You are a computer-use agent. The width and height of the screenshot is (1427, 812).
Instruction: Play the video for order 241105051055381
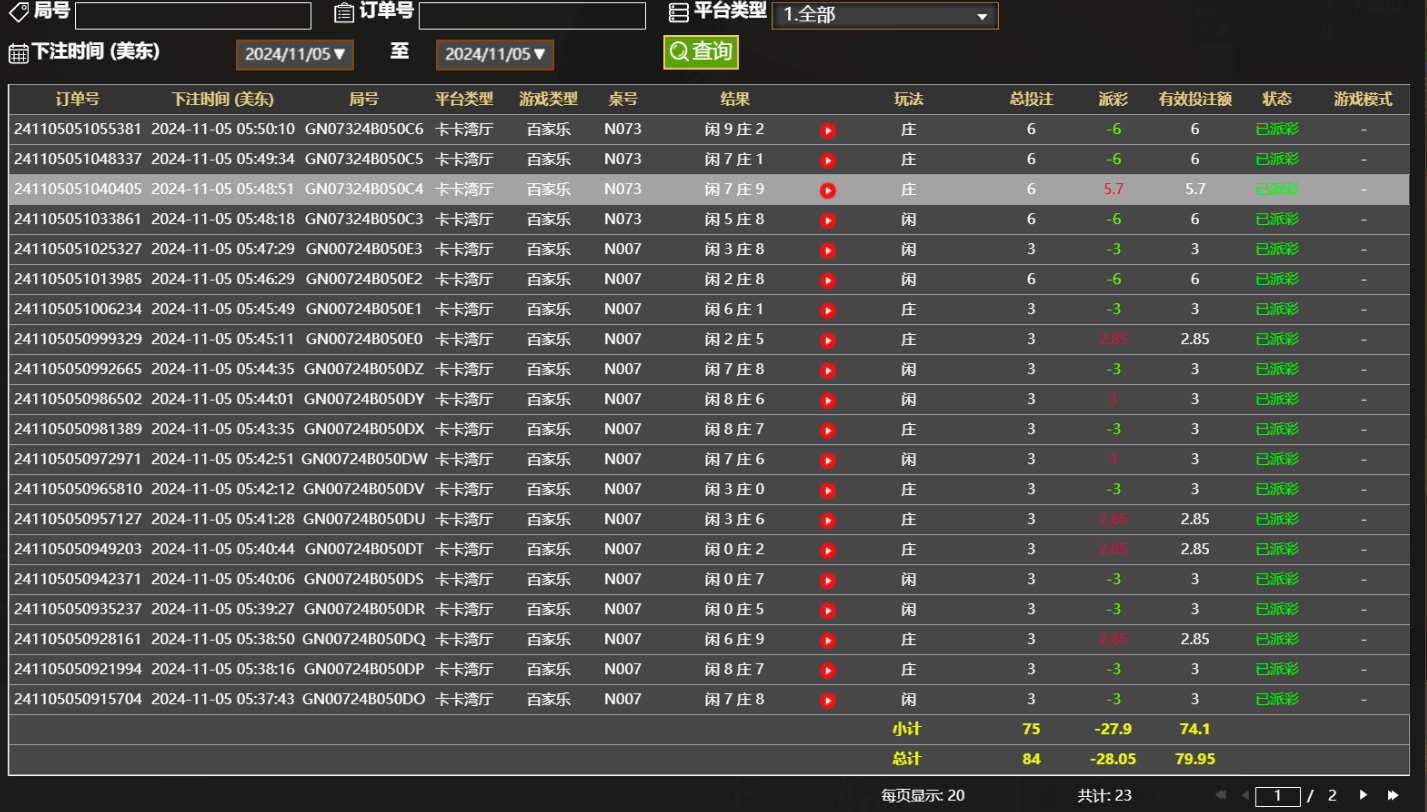pyautogui.click(x=828, y=129)
